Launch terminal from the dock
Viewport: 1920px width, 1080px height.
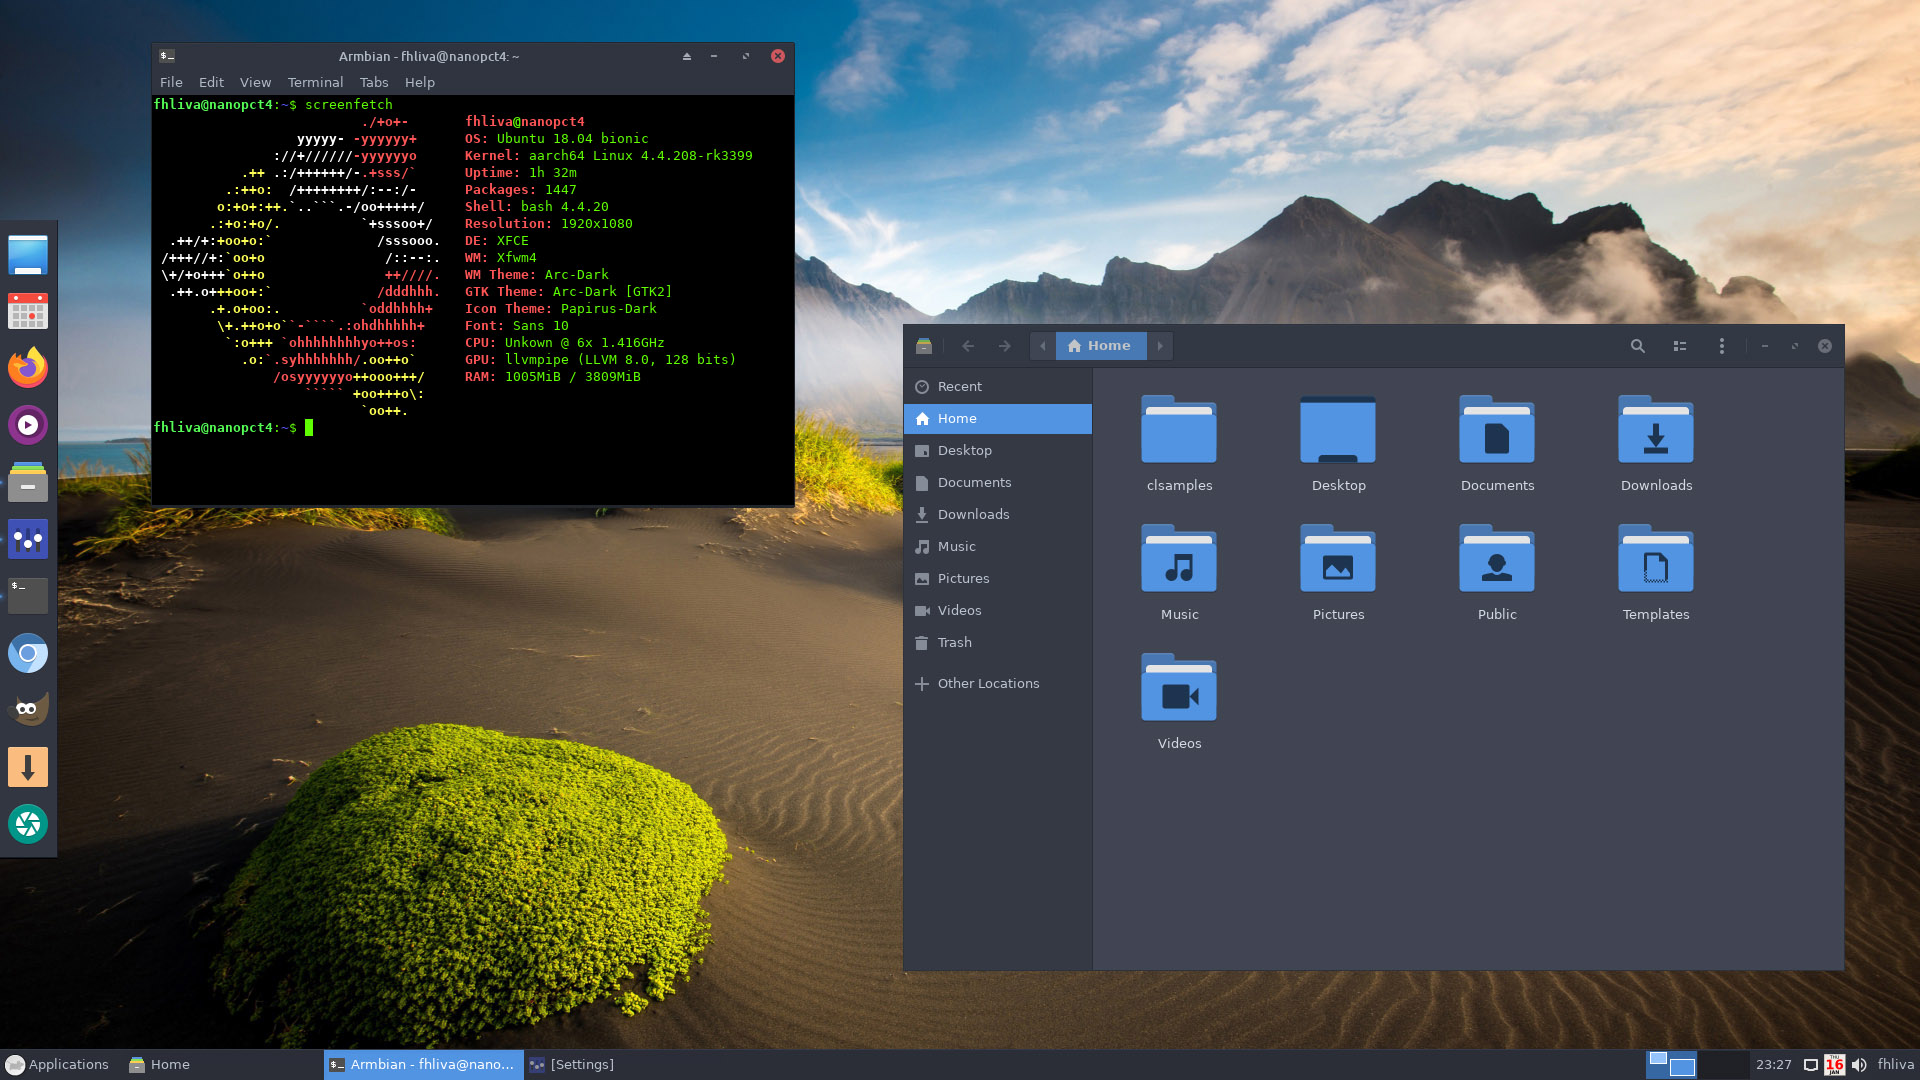coord(28,596)
